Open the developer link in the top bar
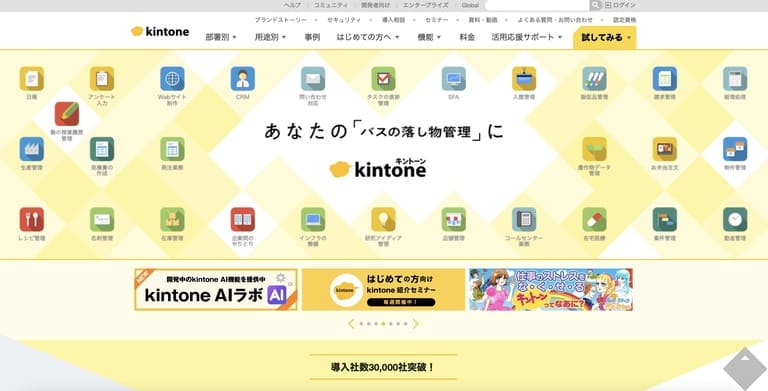The width and height of the screenshot is (768, 391). pyautogui.click(x=376, y=5)
